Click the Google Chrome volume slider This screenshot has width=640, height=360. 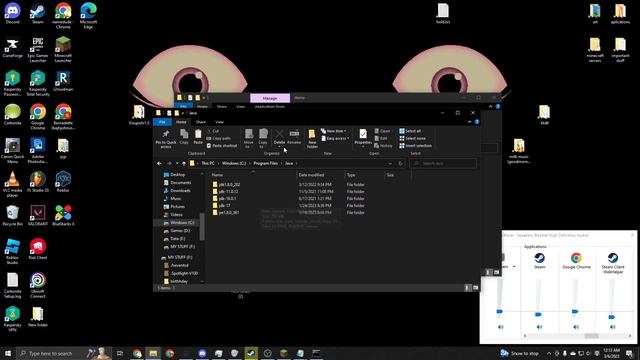[x=575, y=311]
